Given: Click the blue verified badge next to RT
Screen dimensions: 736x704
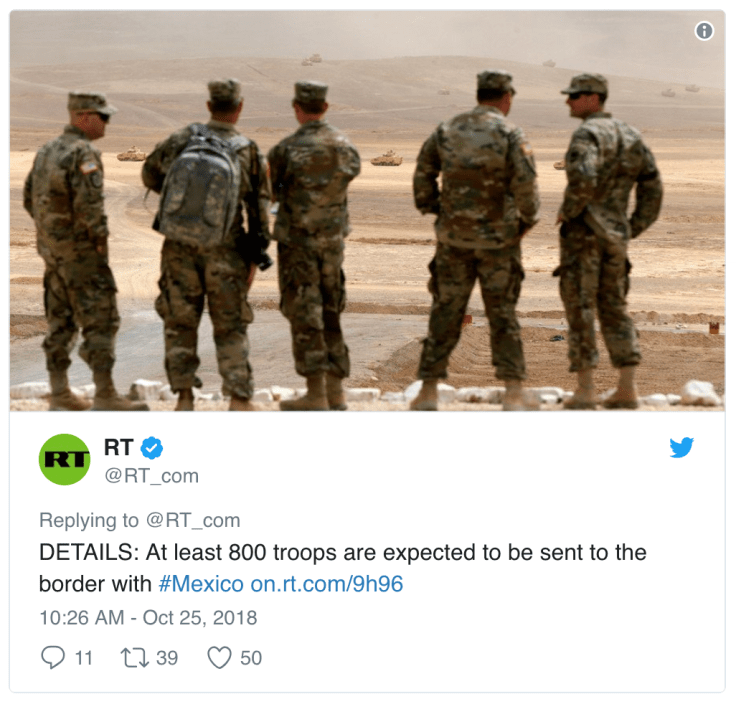Looking at the screenshot, I should coord(152,448).
